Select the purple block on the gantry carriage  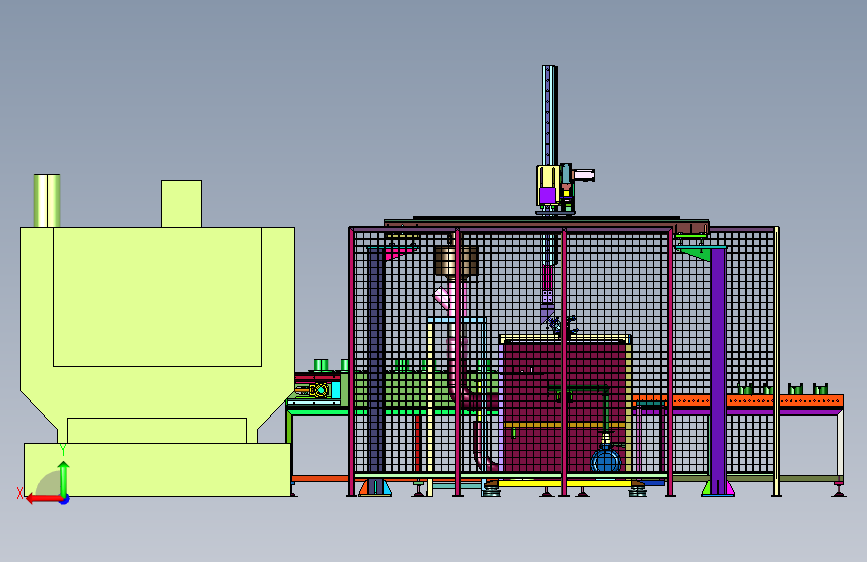tap(547, 195)
